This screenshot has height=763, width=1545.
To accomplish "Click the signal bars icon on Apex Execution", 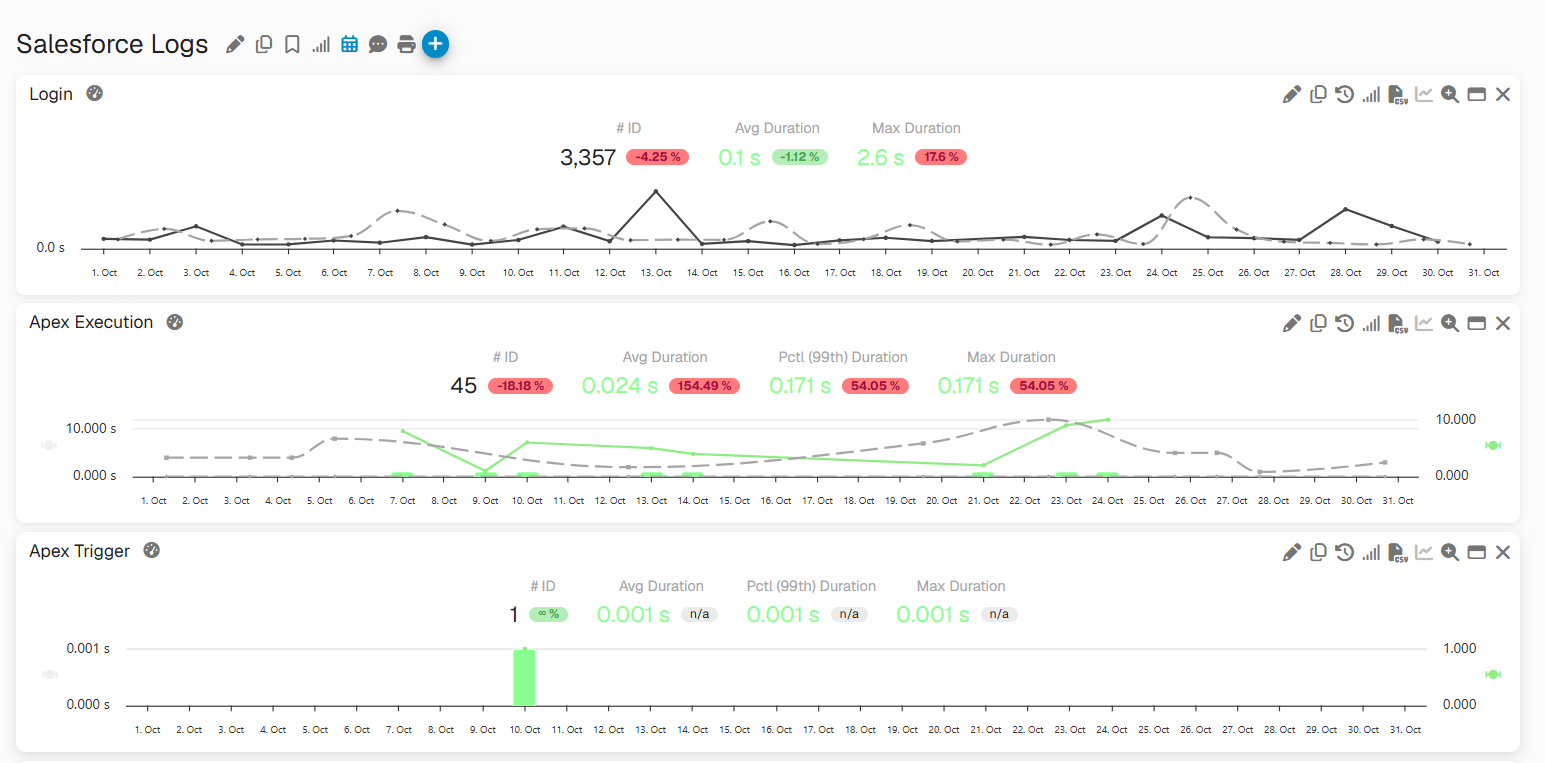I will pyautogui.click(x=1371, y=323).
